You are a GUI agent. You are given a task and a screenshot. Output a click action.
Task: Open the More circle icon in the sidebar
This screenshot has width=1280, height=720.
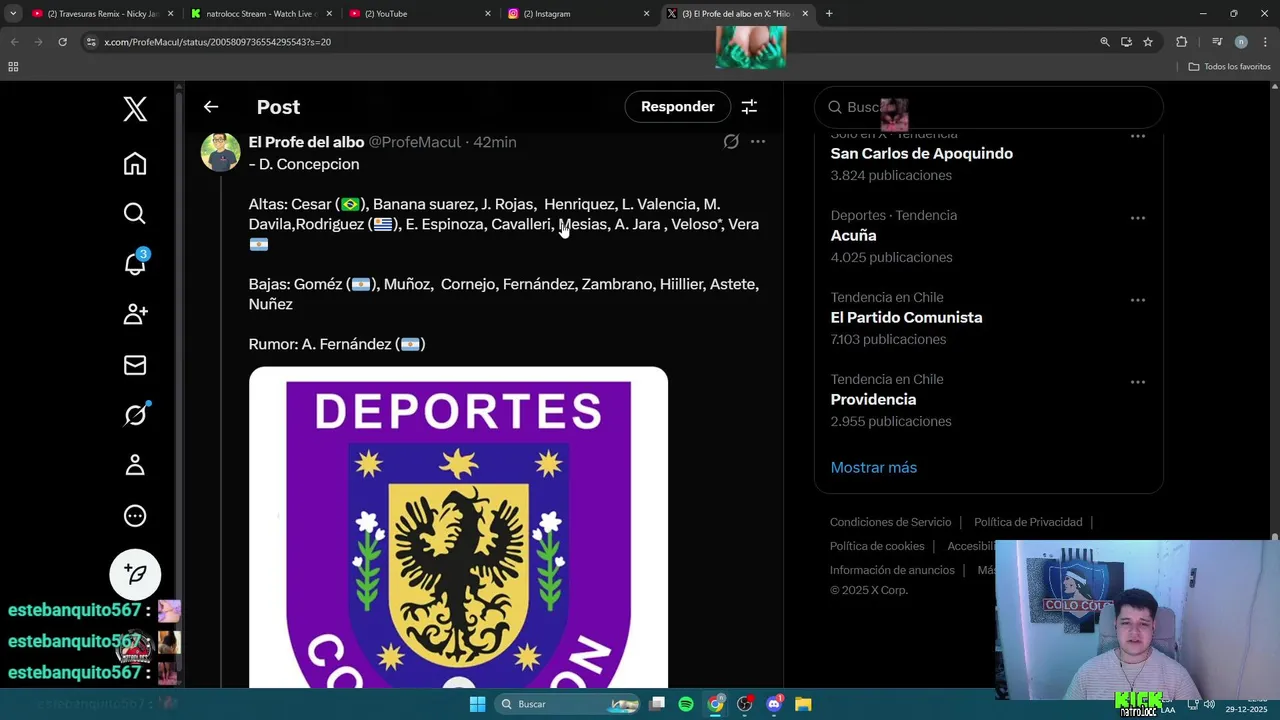[135, 516]
